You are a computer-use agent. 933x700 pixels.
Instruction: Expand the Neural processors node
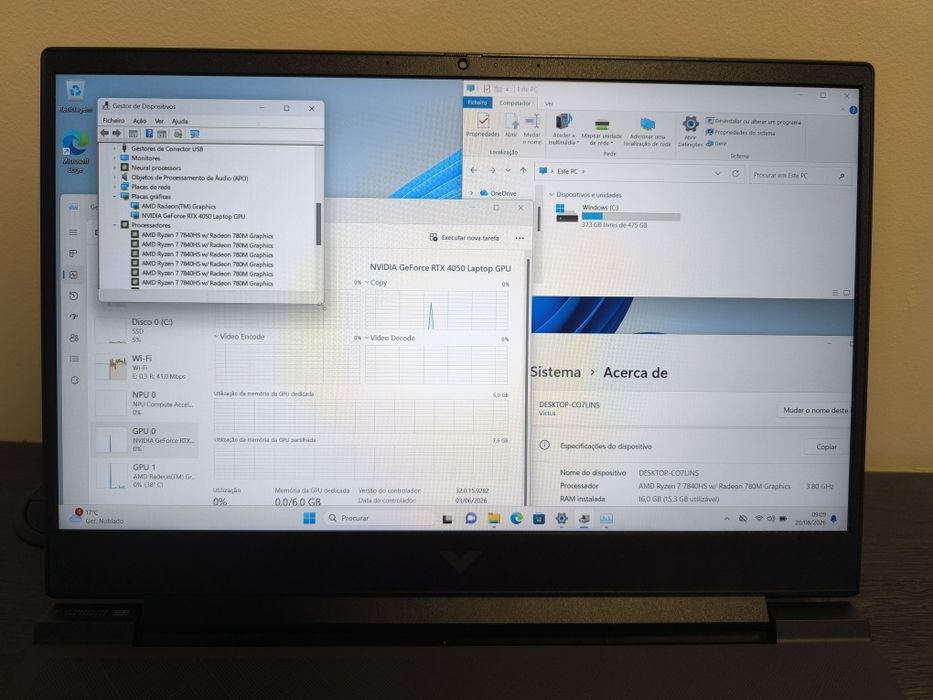click(x=115, y=167)
